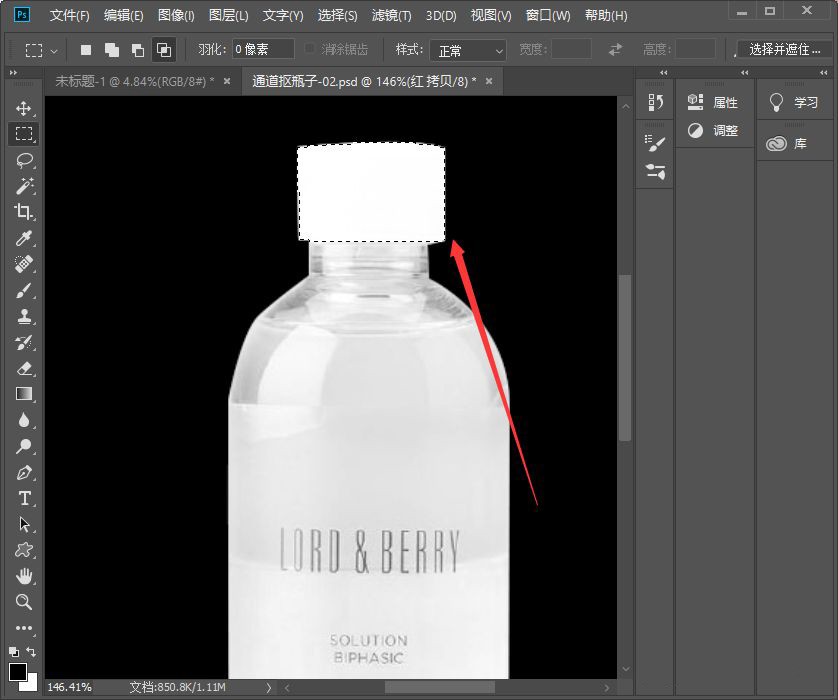This screenshot has height=700, width=838.
Task: Expand the collapsed 属性 panel column arrows
Action: pyautogui.click(x=744, y=73)
